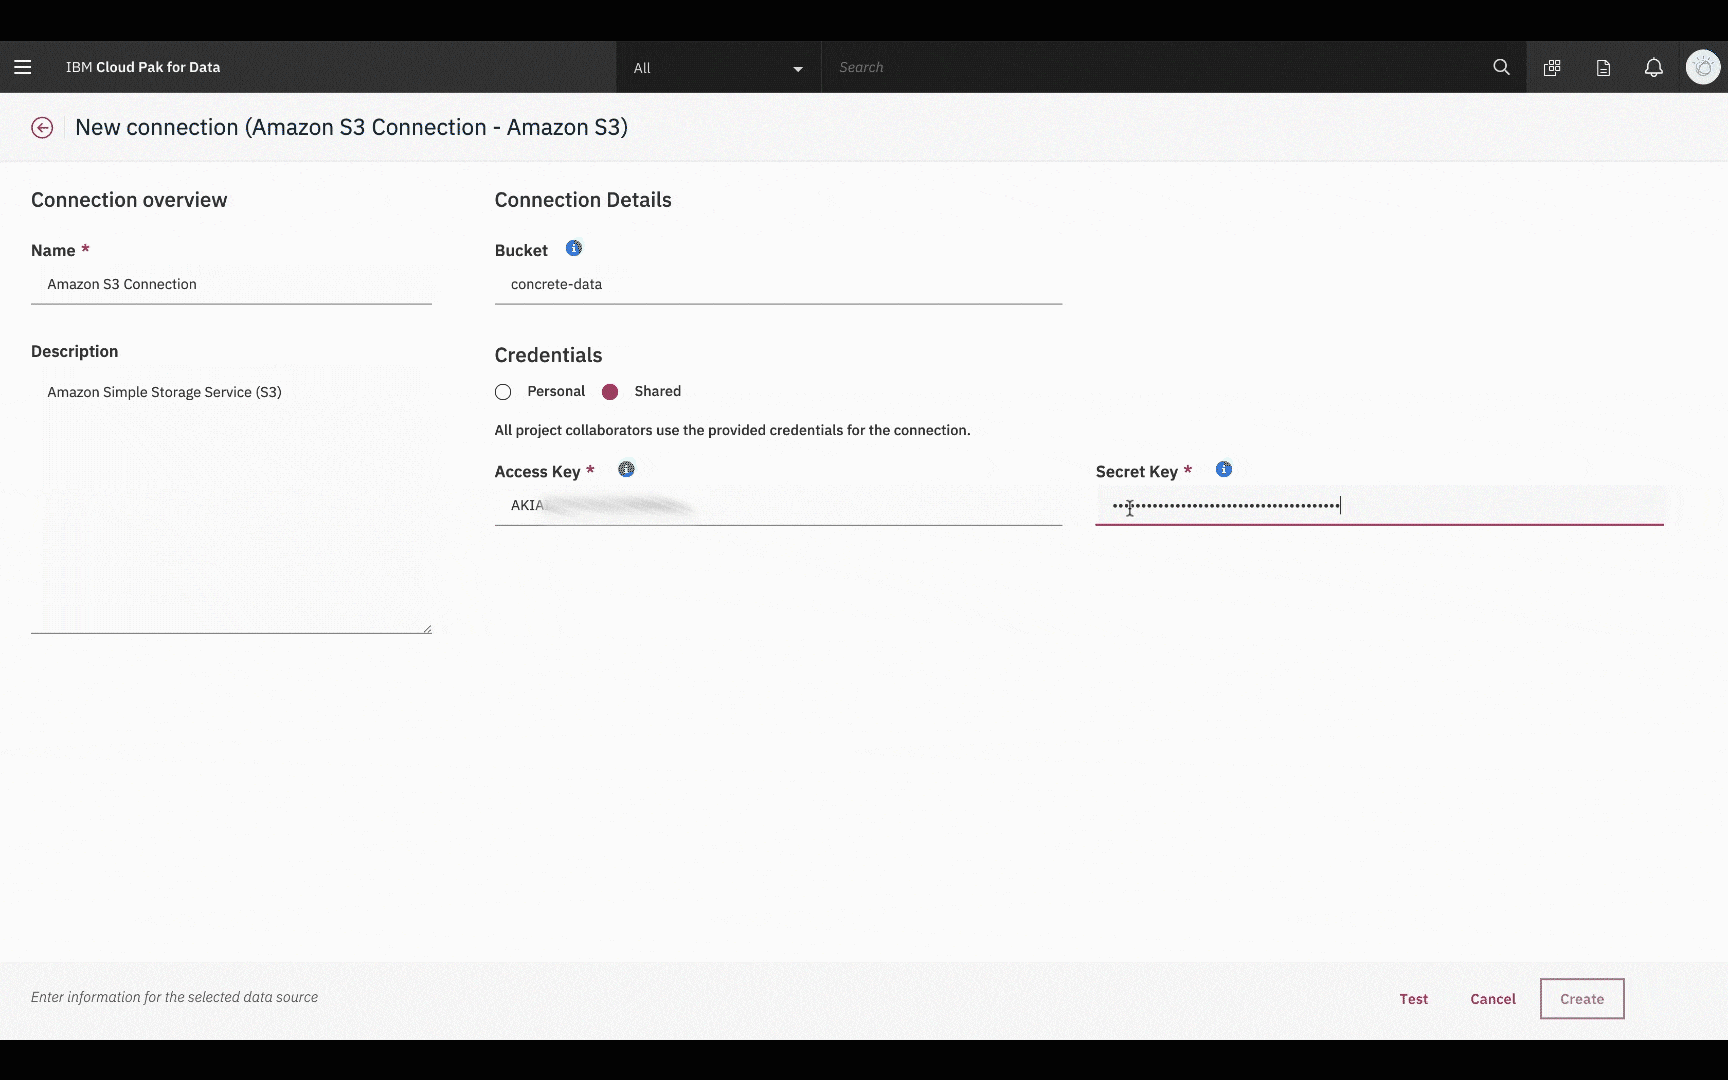The image size is (1728, 1080).
Task: Click the Cancel button
Action: [x=1493, y=999]
